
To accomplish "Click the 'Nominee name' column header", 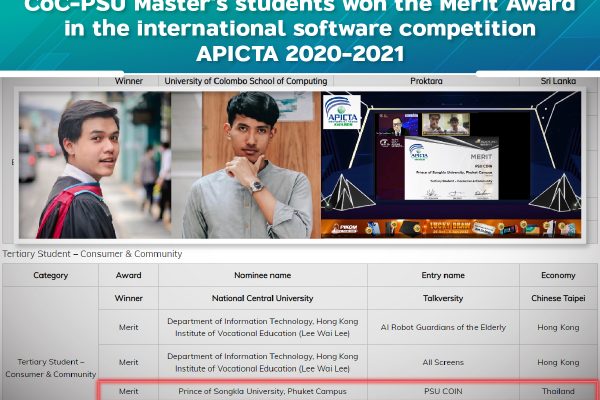I will pyautogui.click(x=262, y=275).
